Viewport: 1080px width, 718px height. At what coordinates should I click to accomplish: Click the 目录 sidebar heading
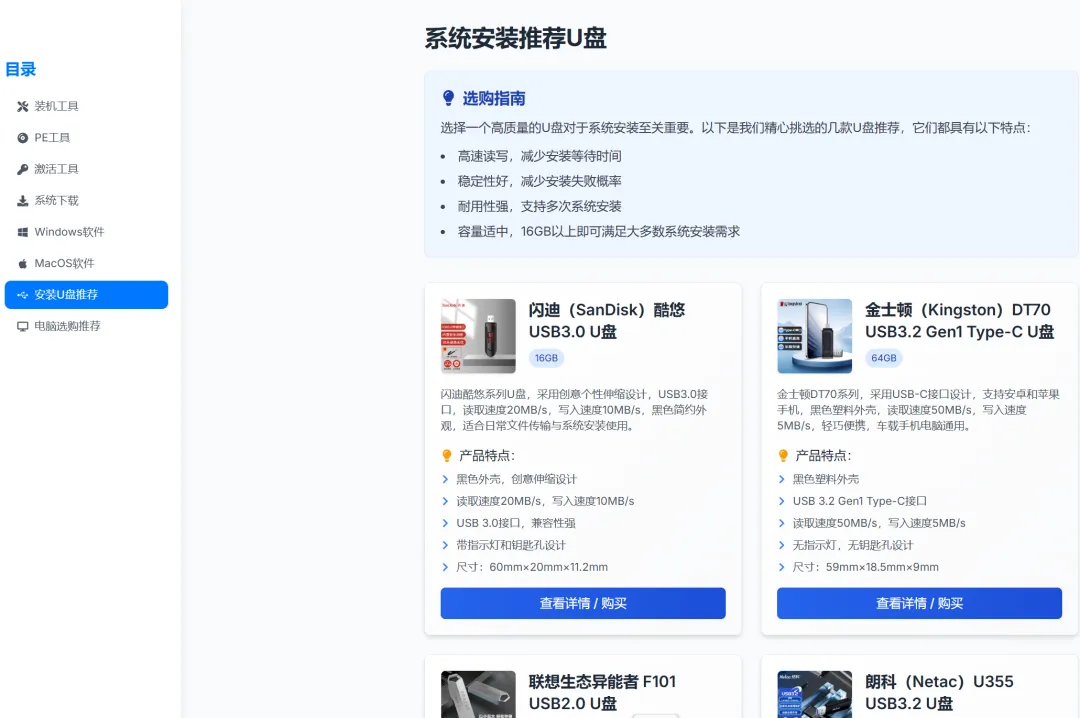point(21,69)
